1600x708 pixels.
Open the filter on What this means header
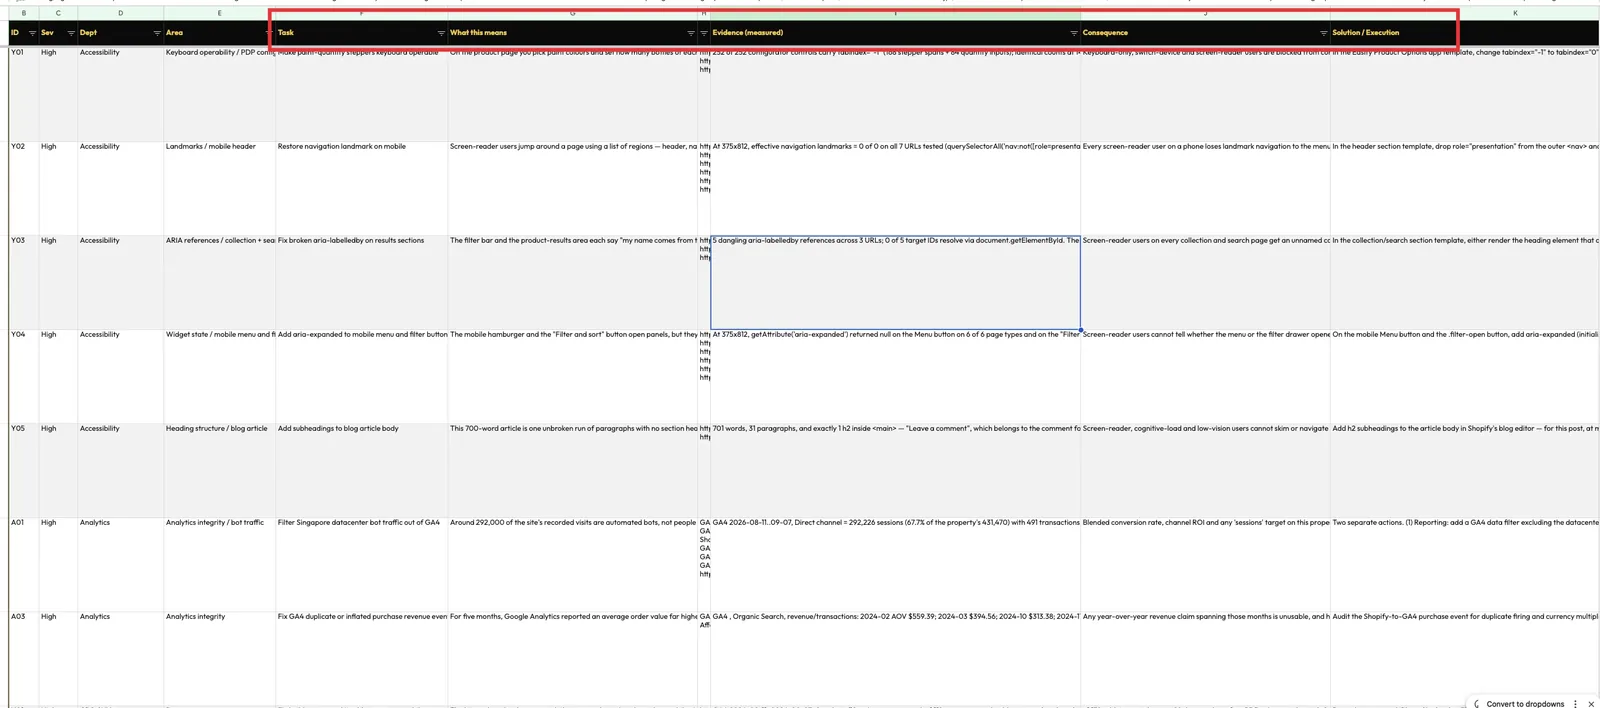690,33
